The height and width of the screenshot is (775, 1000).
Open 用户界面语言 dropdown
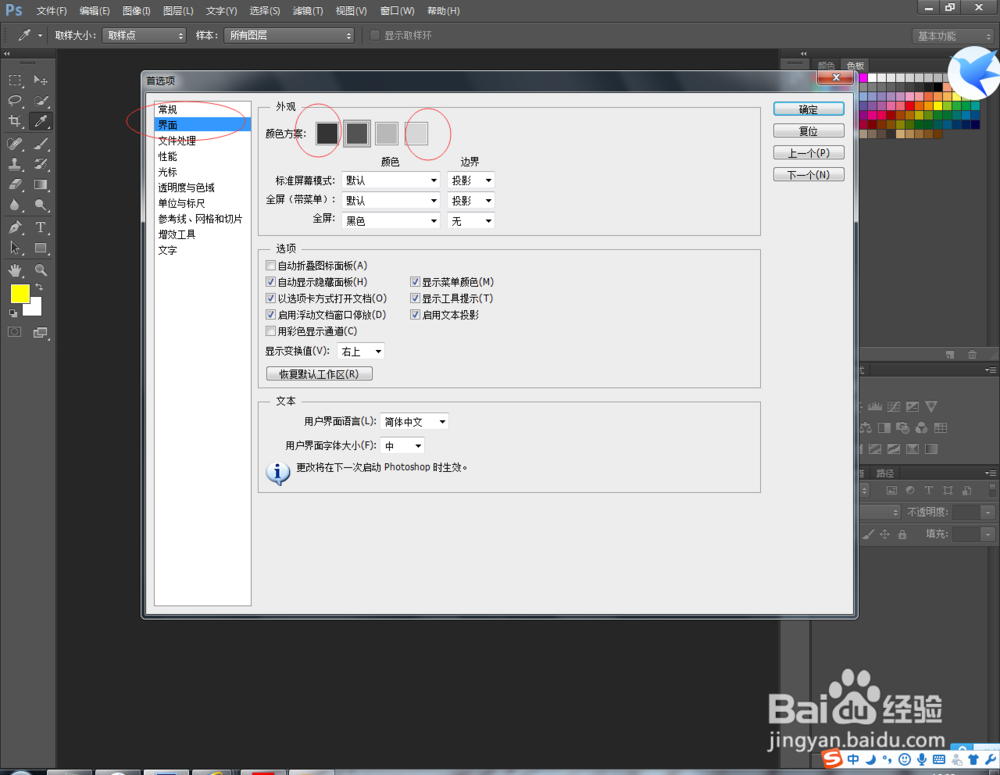[415, 422]
